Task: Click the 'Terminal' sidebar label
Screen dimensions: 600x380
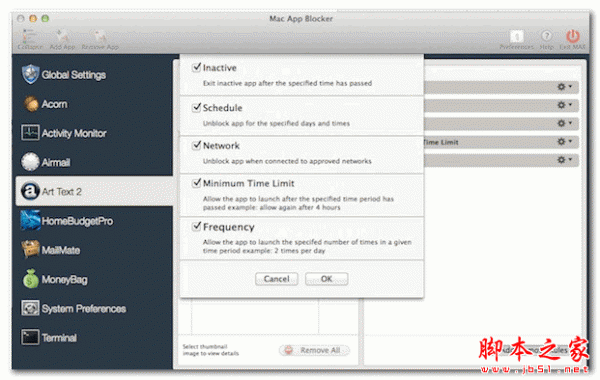Action: (x=59, y=338)
